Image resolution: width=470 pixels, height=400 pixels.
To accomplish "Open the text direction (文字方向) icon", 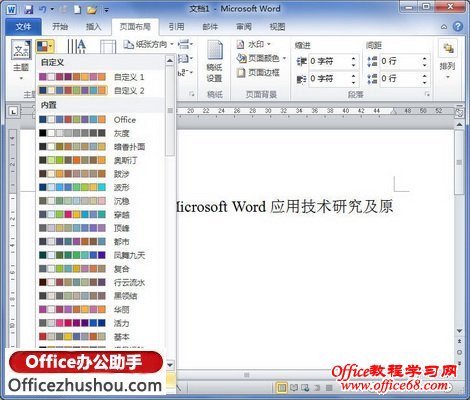I will [77, 46].
